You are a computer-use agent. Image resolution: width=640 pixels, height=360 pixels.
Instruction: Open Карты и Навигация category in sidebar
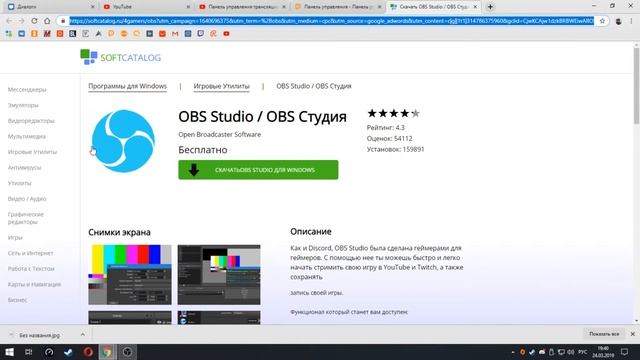point(34,284)
